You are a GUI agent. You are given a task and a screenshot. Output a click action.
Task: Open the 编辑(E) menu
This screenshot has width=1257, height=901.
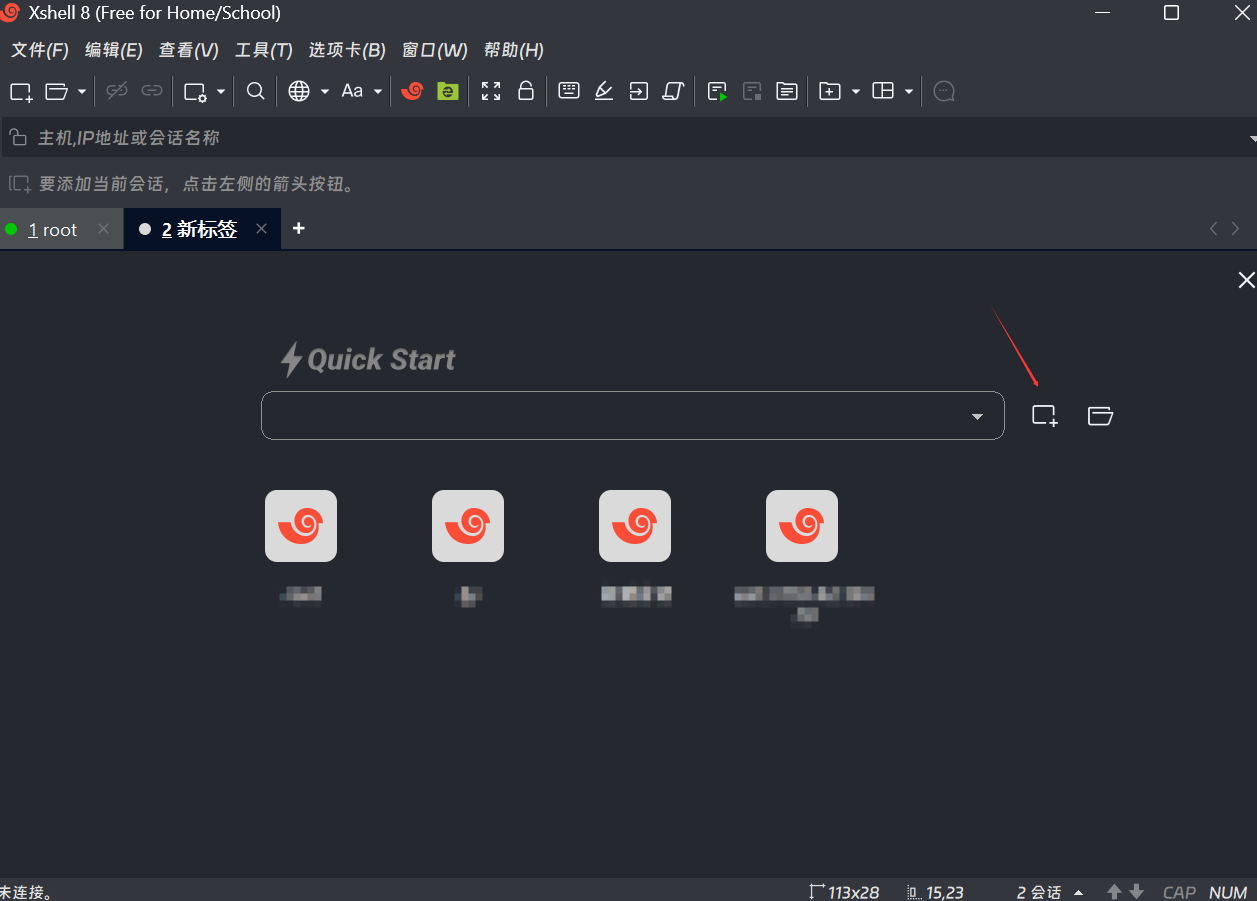(x=114, y=50)
